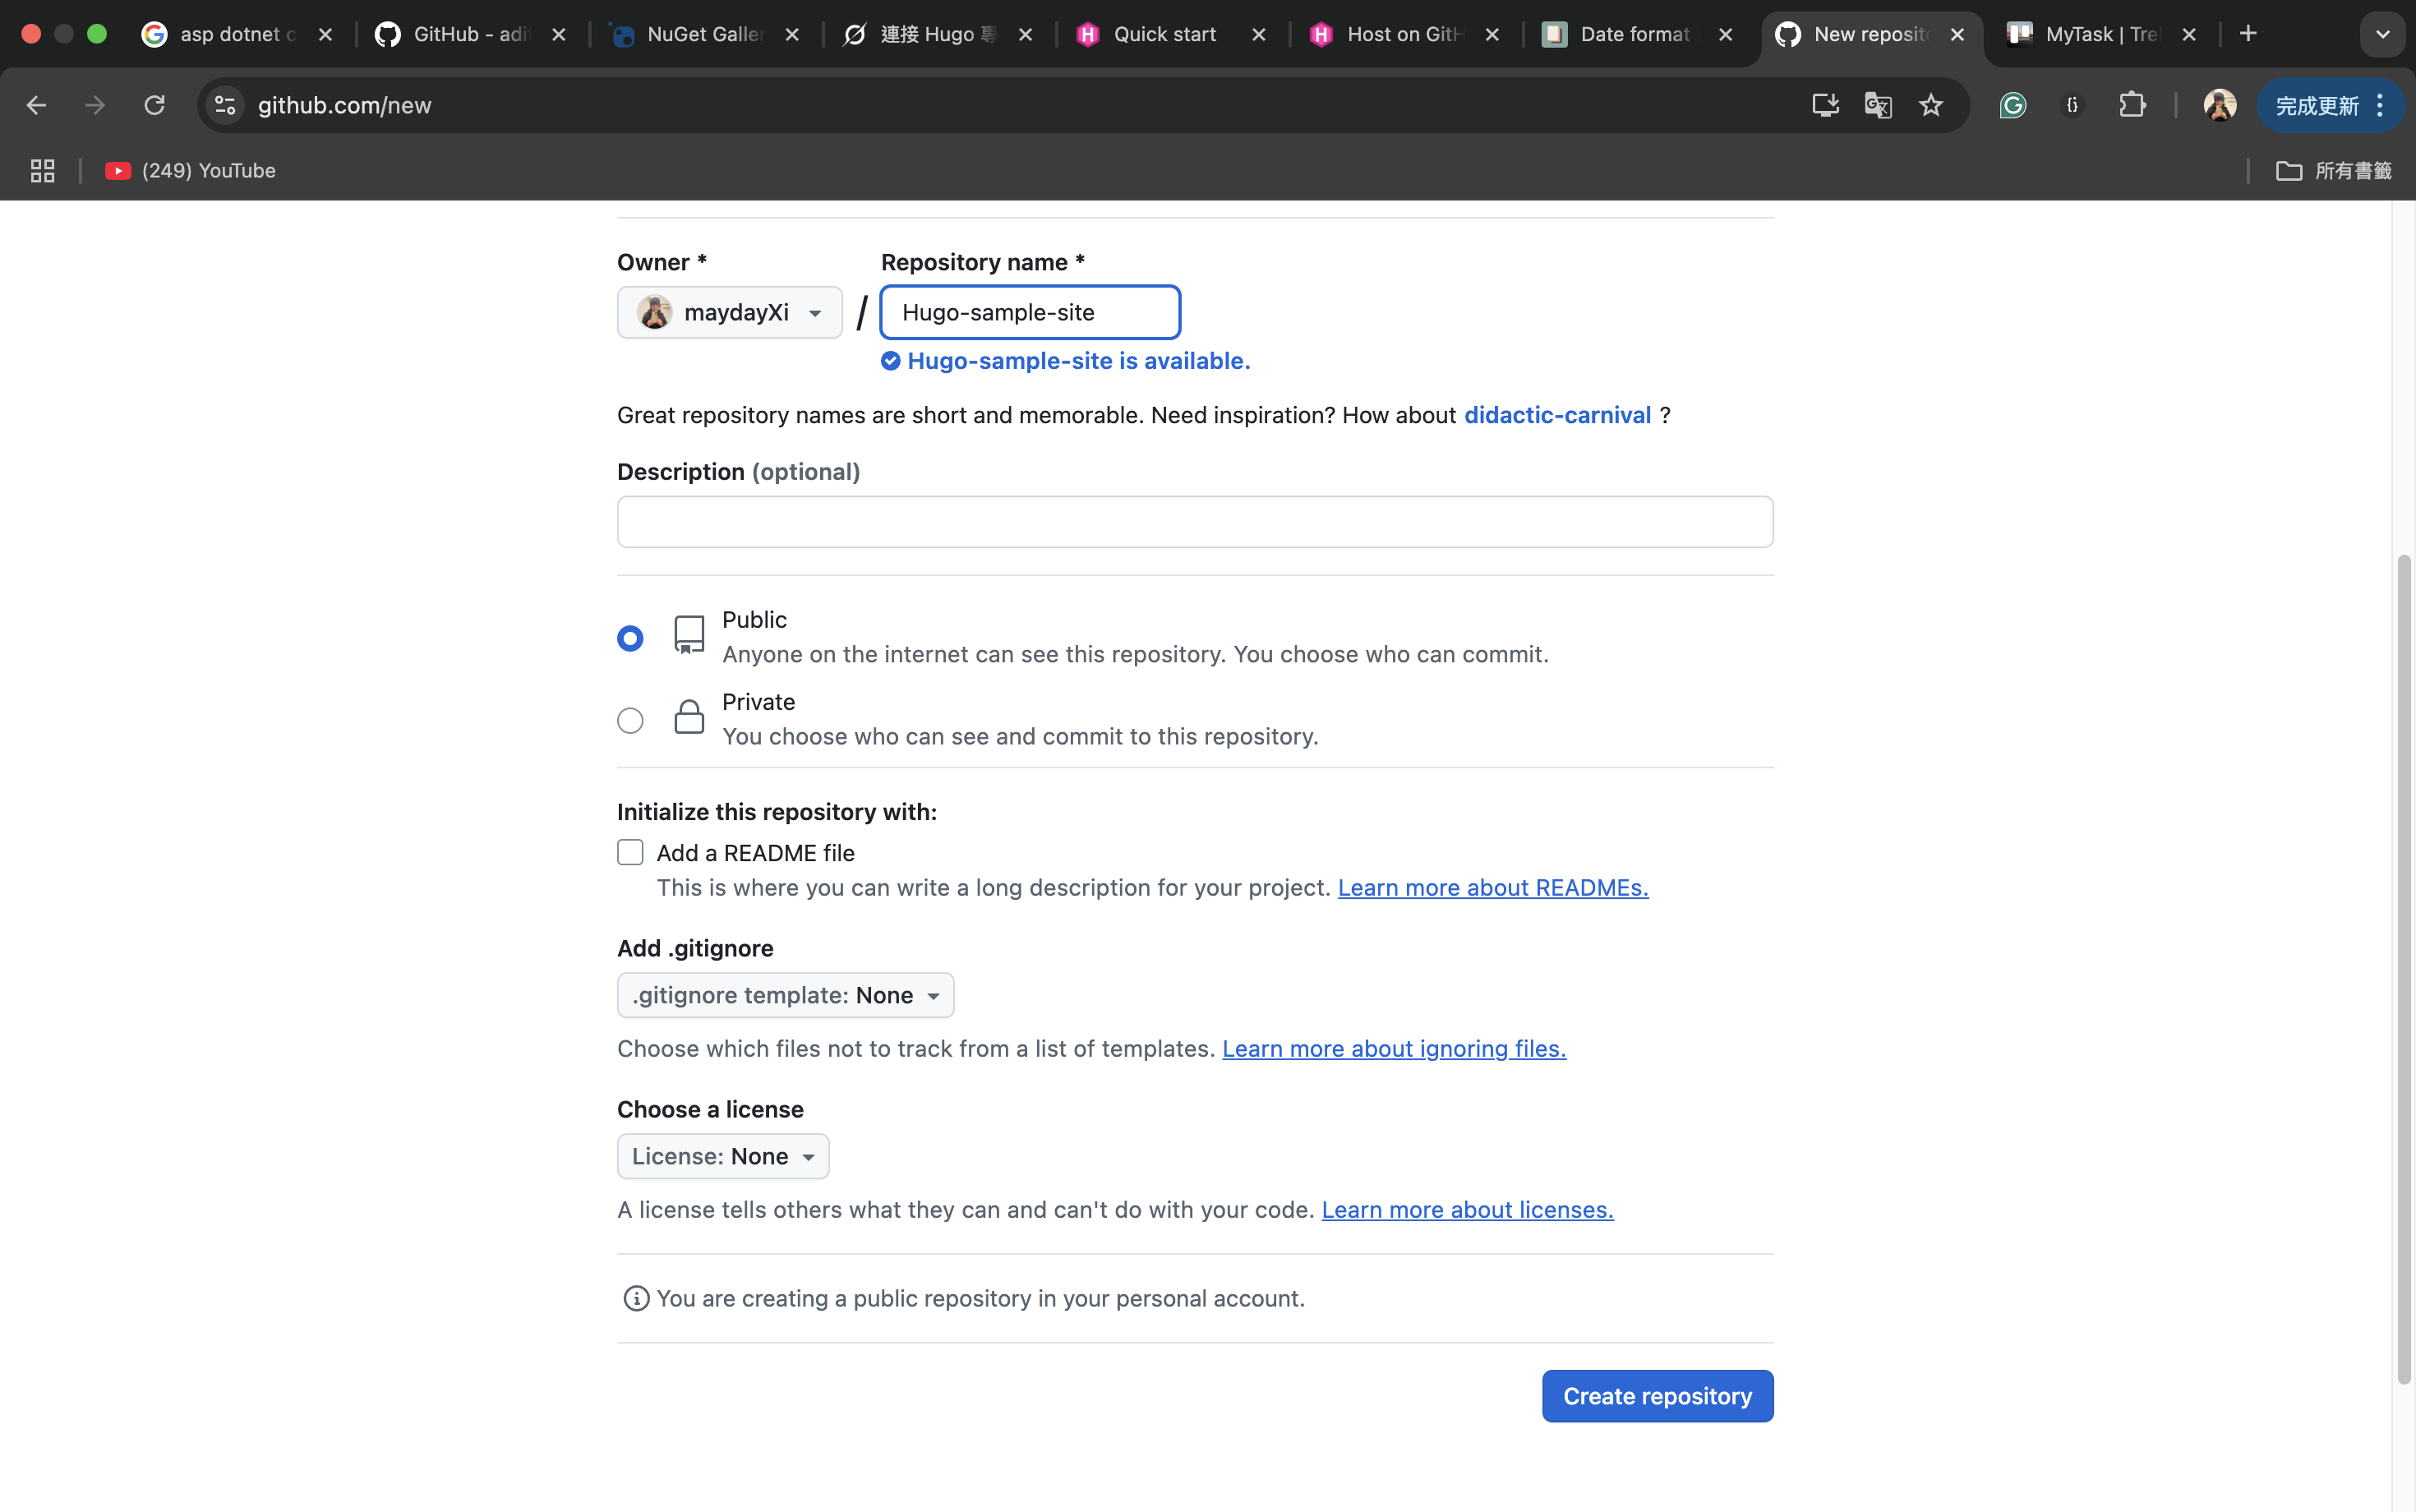The height and width of the screenshot is (1512, 2416).
Task: Select the Public radio button
Action: point(630,638)
